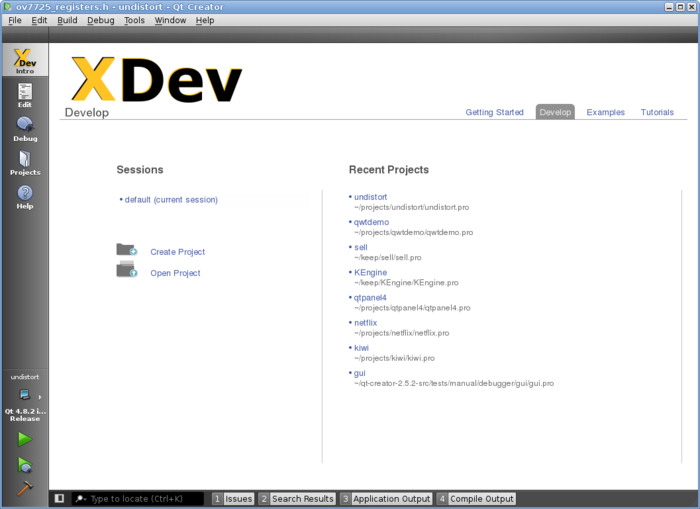
Task: Click the locator search magnifier icon
Action: 81,499
